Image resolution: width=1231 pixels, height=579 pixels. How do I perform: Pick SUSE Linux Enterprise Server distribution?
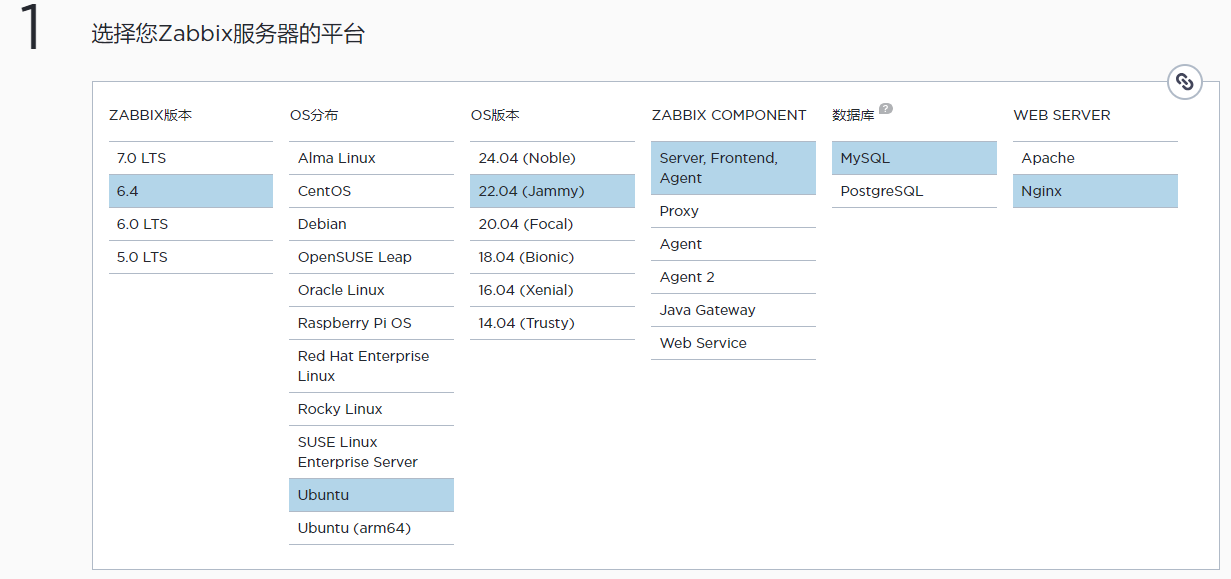[372, 452]
